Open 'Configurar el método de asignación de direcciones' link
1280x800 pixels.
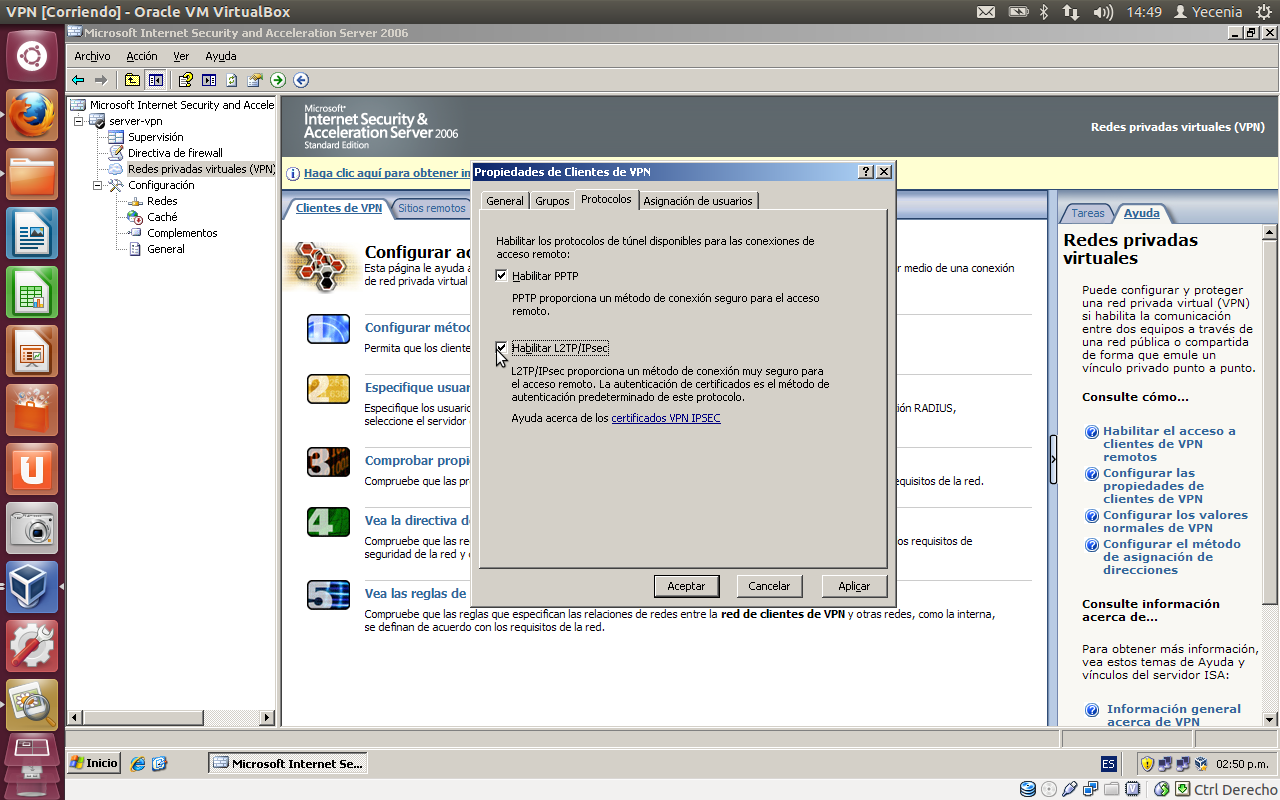coord(1172,557)
